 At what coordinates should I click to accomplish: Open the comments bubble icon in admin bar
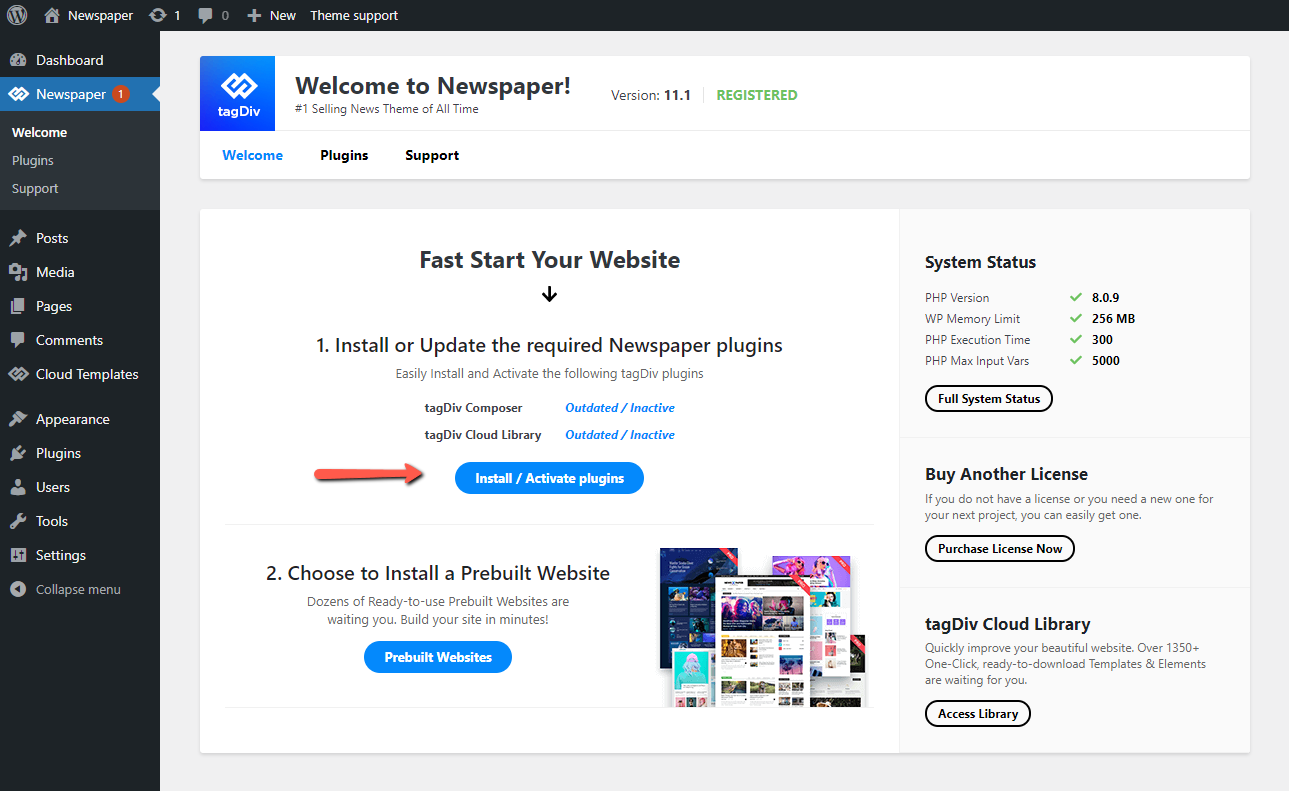206,15
